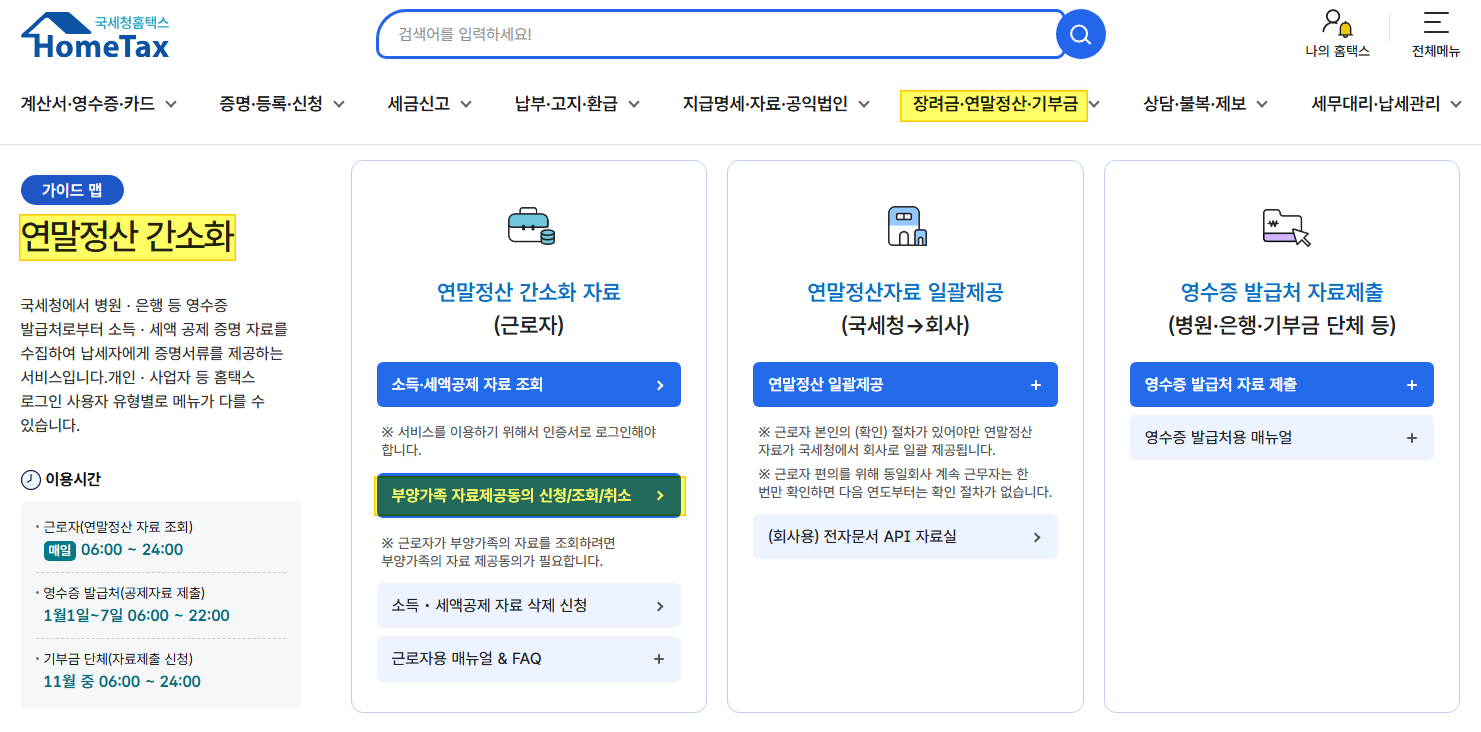Expand 영수증 발급처용 매뉴얼 item
1481x732 pixels.
point(1282,438)
